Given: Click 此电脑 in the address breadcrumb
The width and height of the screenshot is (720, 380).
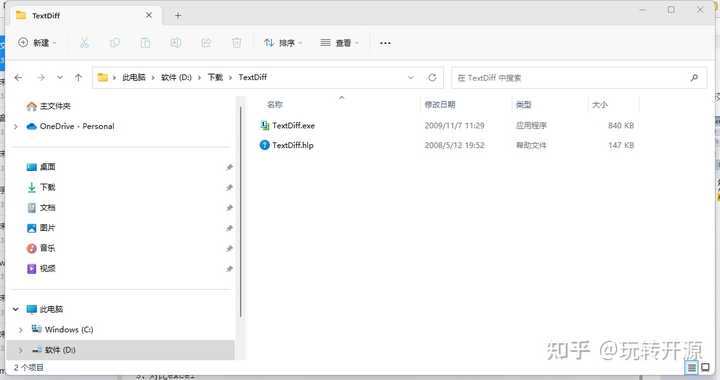Looking at the screenshot, I should [x=134, y=77].
